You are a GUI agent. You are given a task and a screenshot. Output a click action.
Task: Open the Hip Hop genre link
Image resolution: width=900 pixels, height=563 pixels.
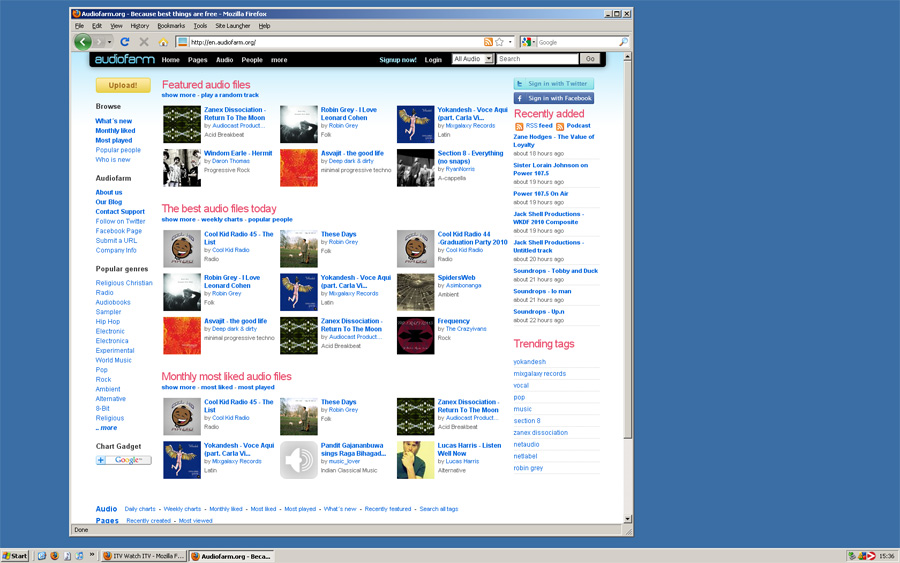[108, 321]
